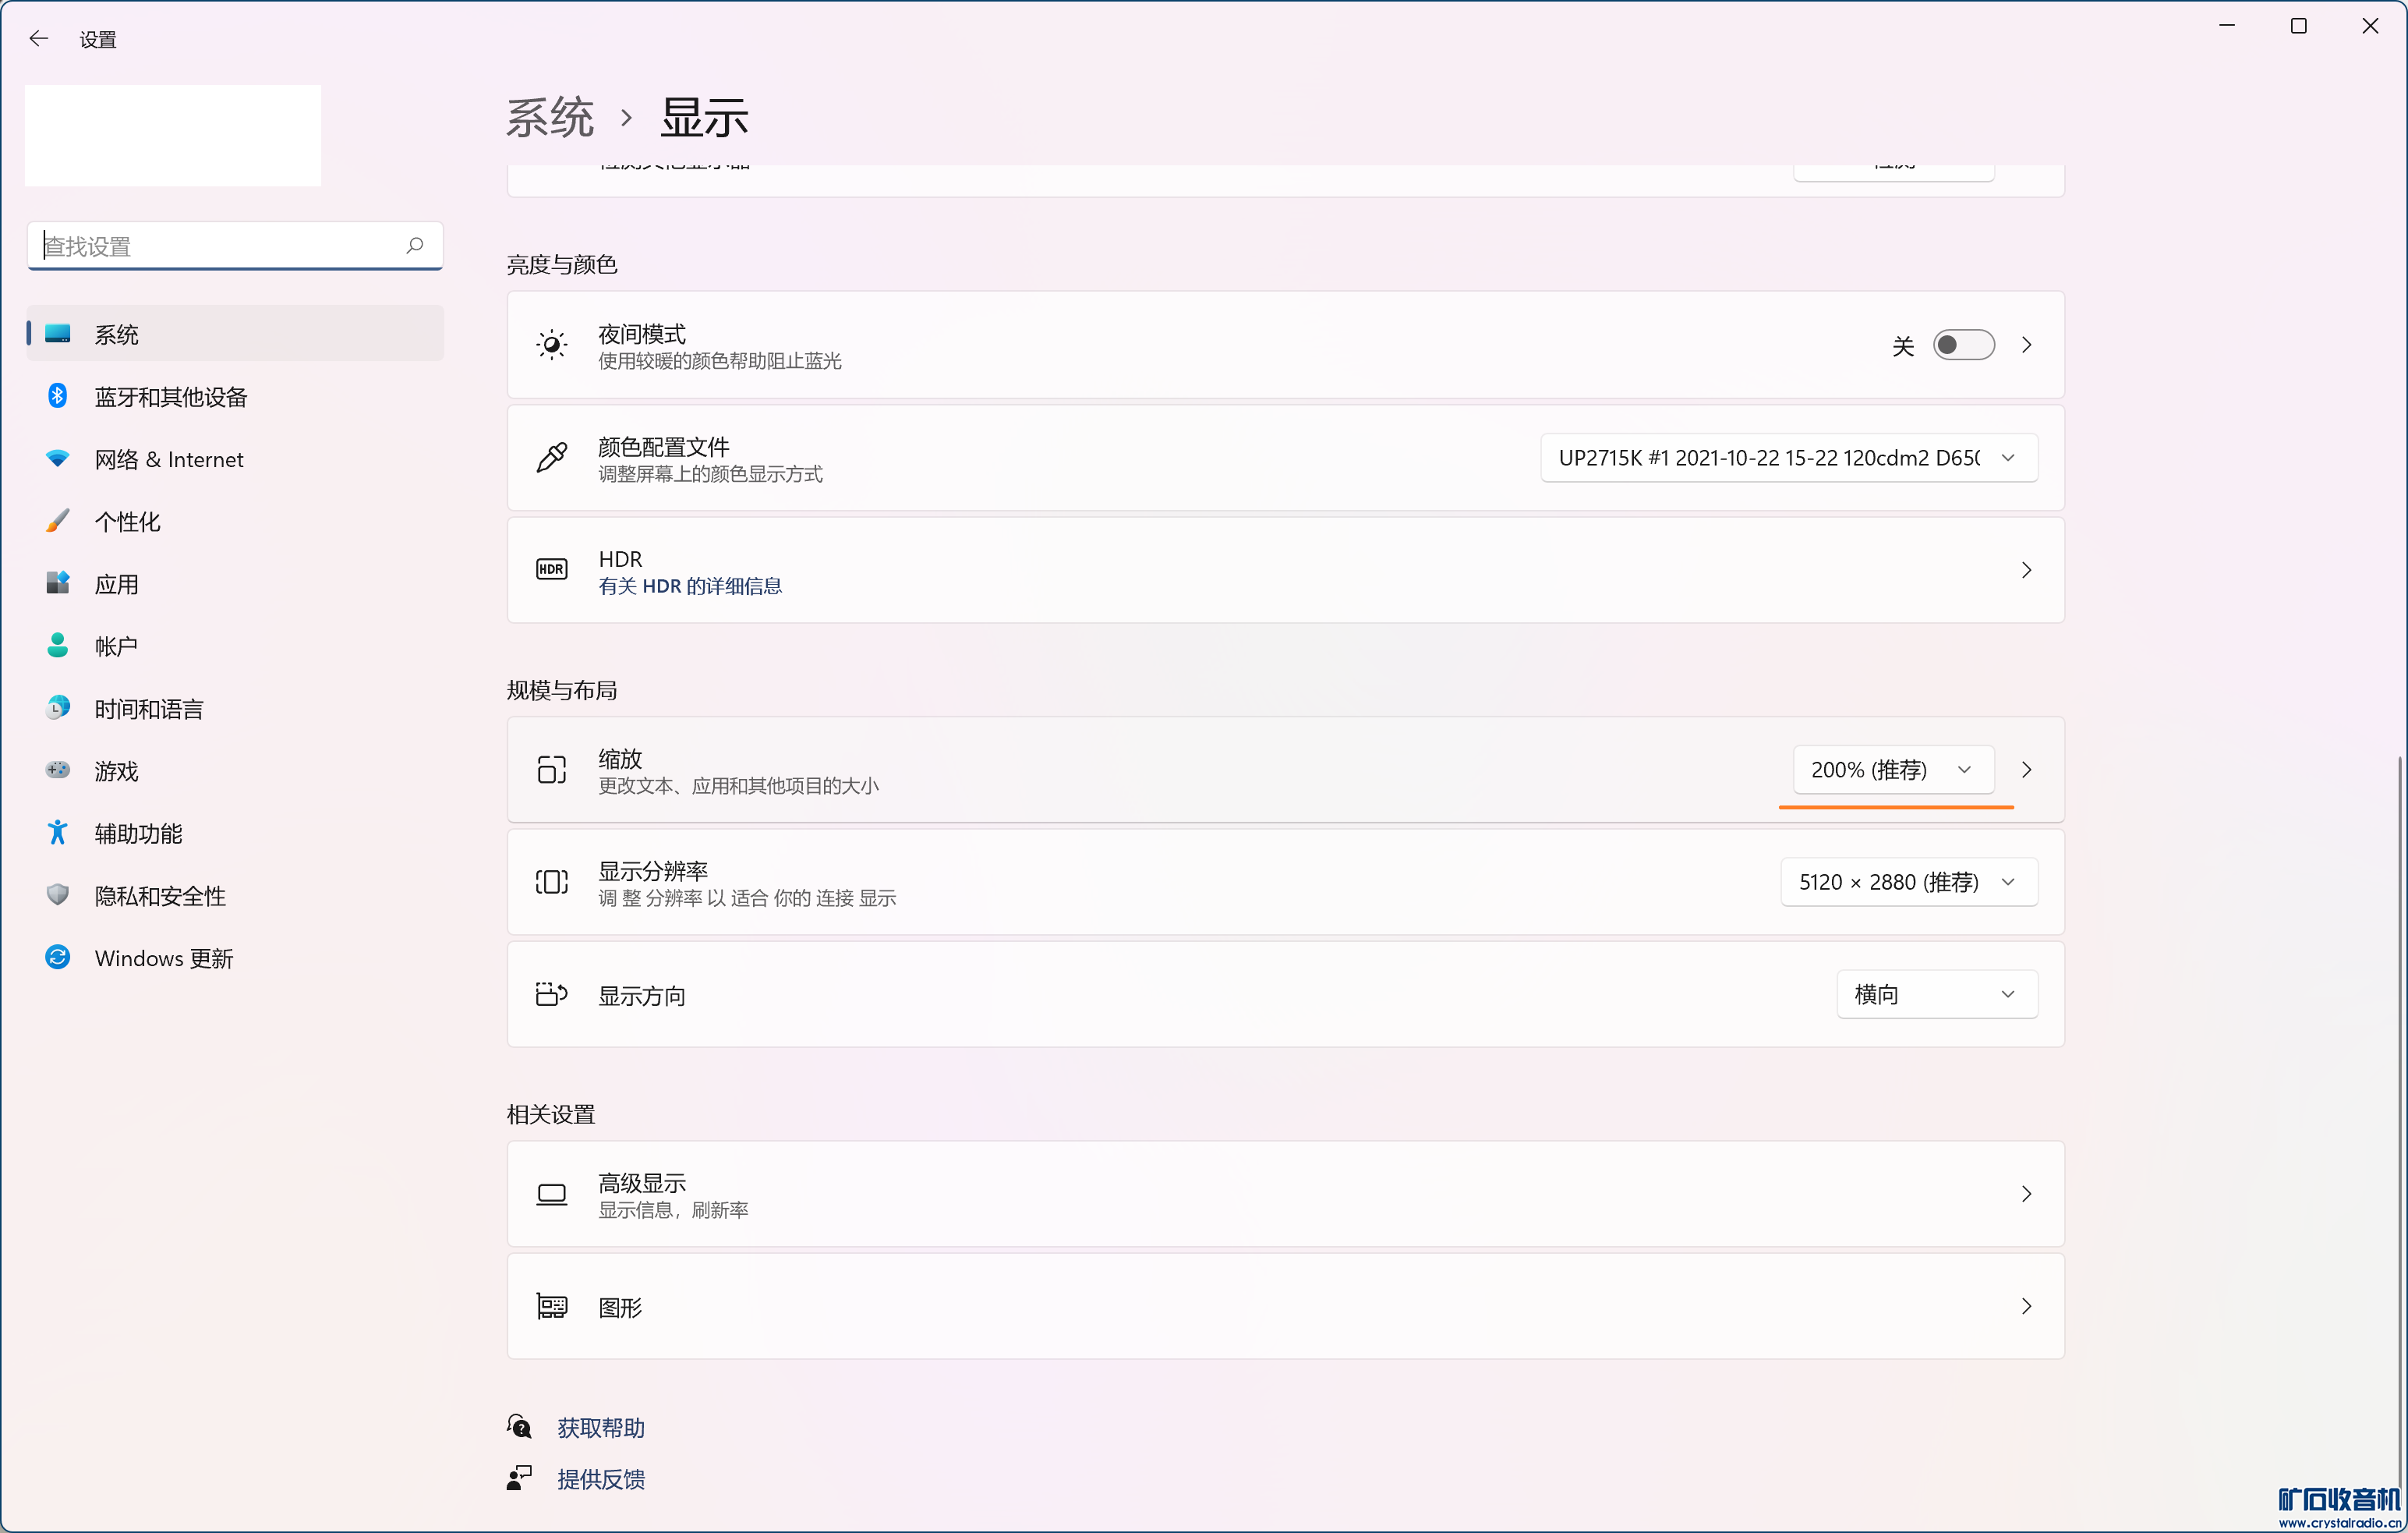
Task: Click the Windows Update refresh icon
Action: tap(58, 957)
